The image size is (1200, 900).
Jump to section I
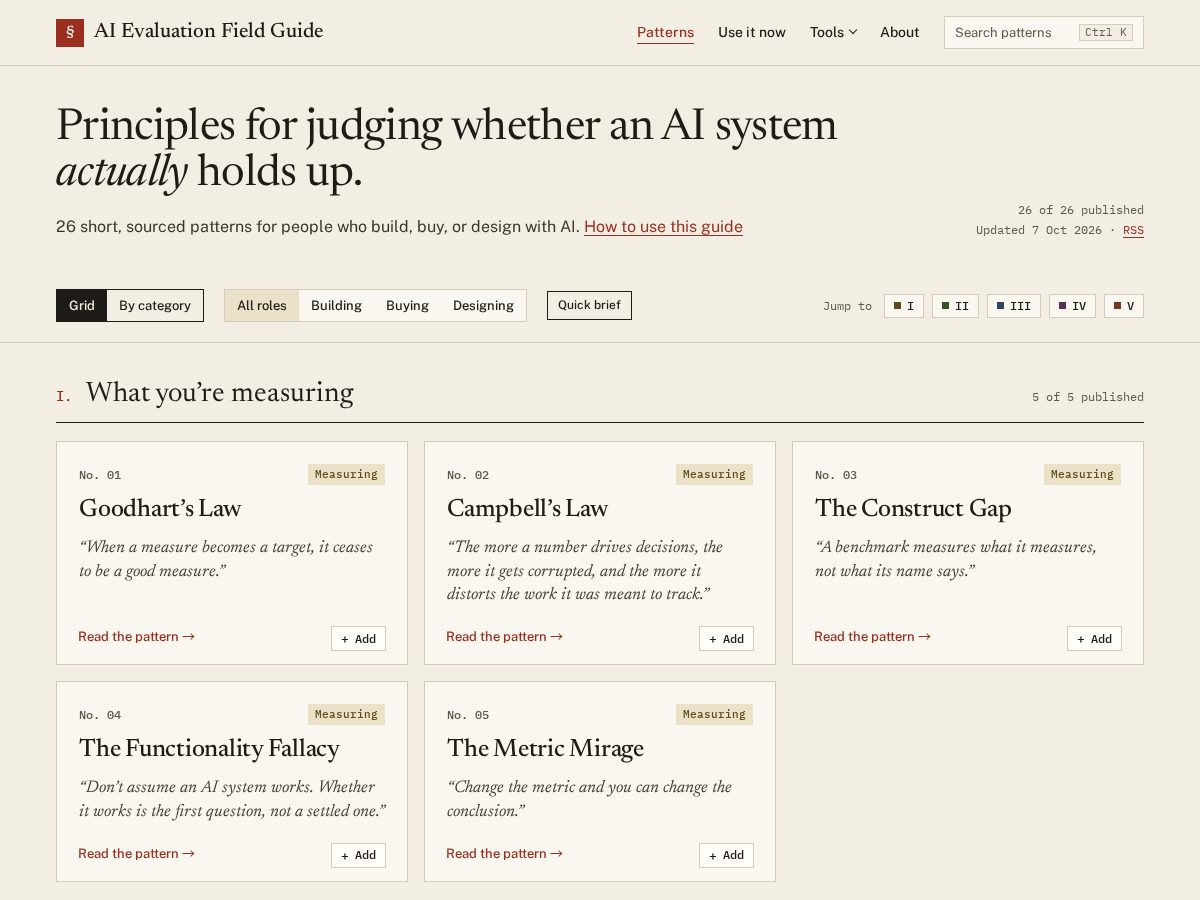(x=904, y=306)
